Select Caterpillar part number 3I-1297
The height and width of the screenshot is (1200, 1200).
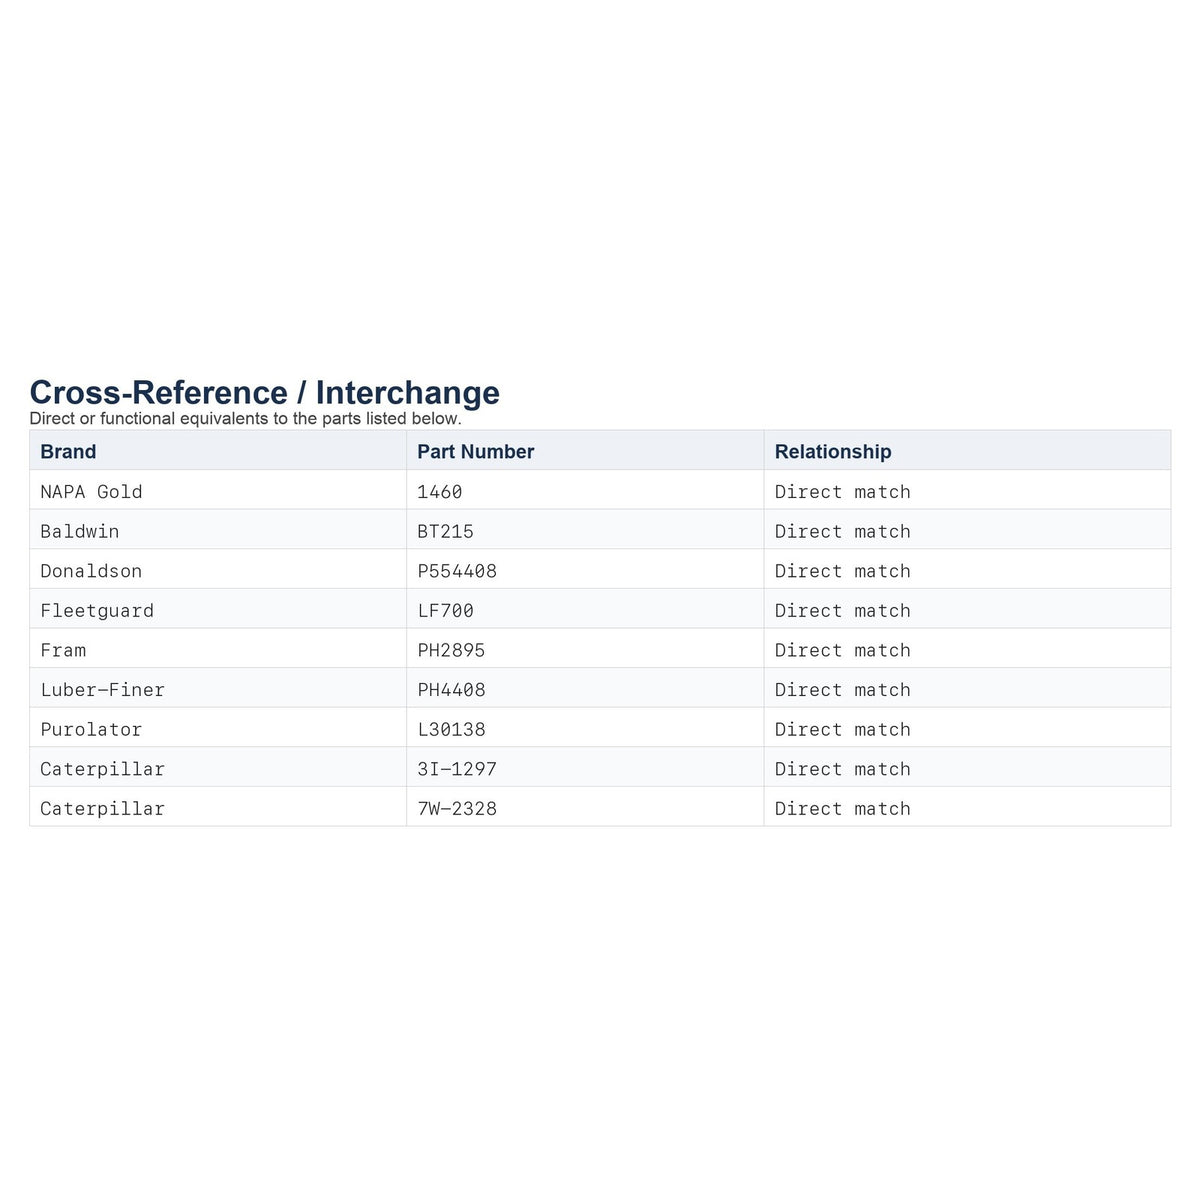point(457,769)
